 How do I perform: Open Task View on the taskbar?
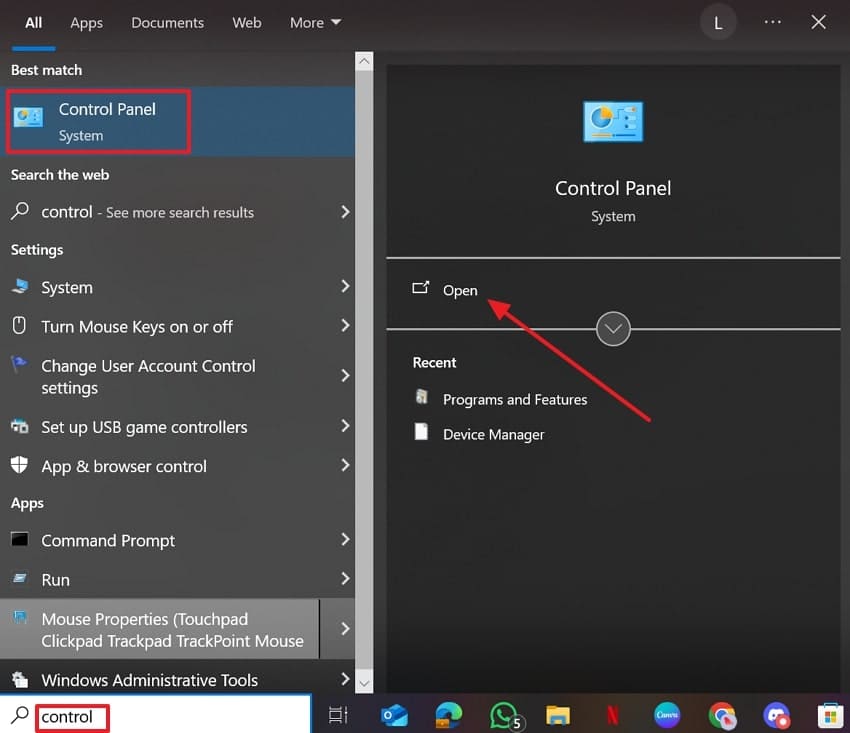click(x=338, y=716)
